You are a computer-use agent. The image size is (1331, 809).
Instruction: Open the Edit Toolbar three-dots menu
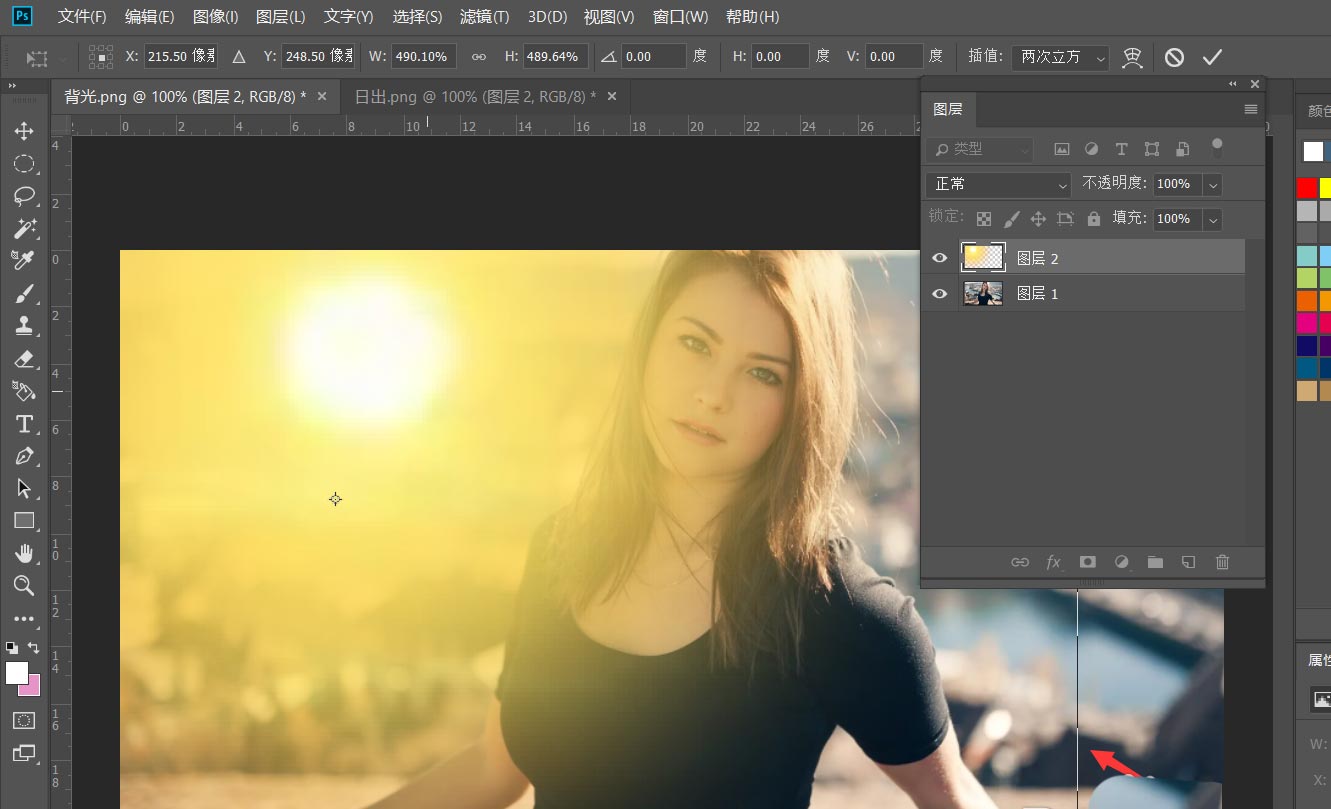click(x=24, y=619)
